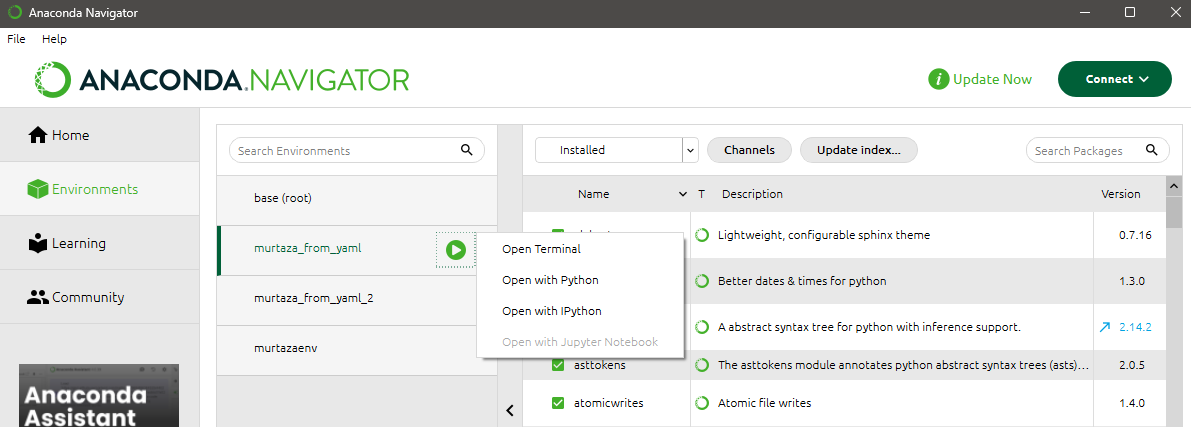Click the Community people icon
This screenshot has width=1191, height=427.
[x=38, y=297]
